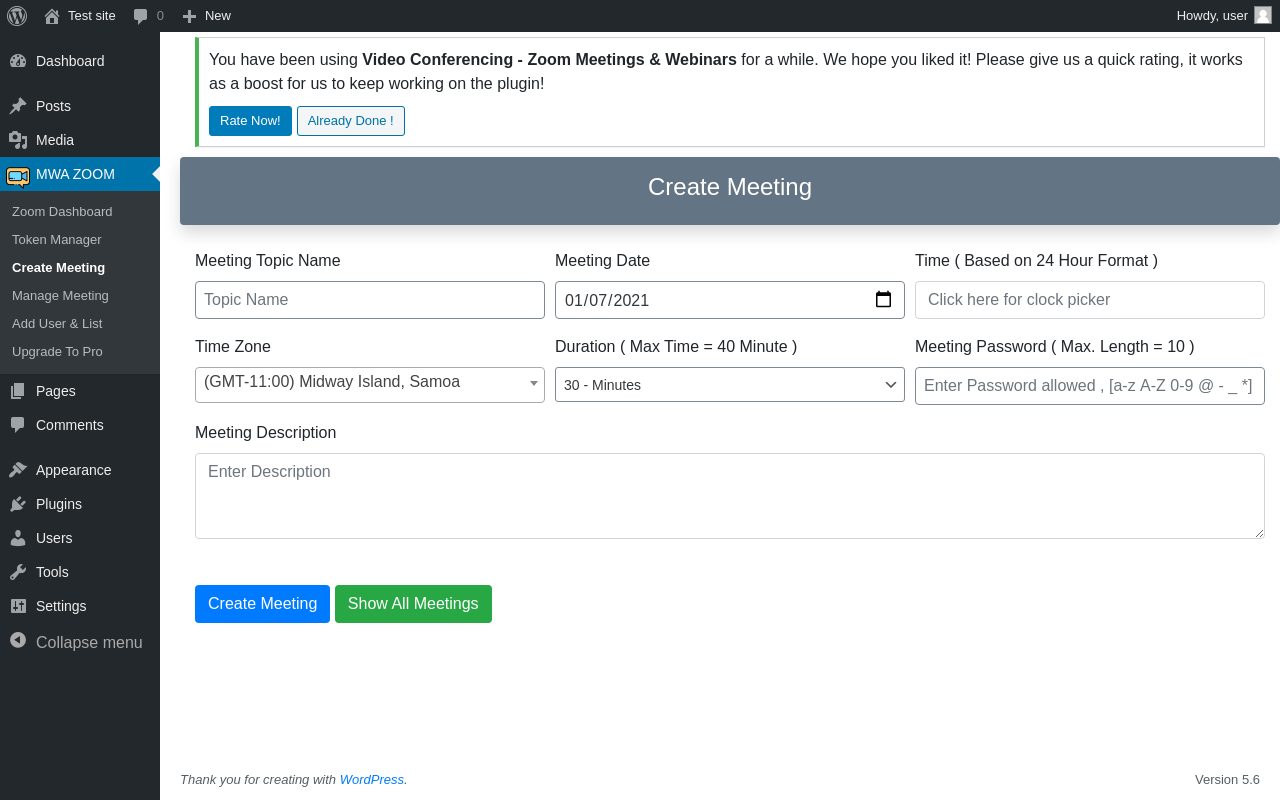Viewport: 1280px width, 800px height.
Task: Open the clock picker time field
Action: [x=1090, y=300]
